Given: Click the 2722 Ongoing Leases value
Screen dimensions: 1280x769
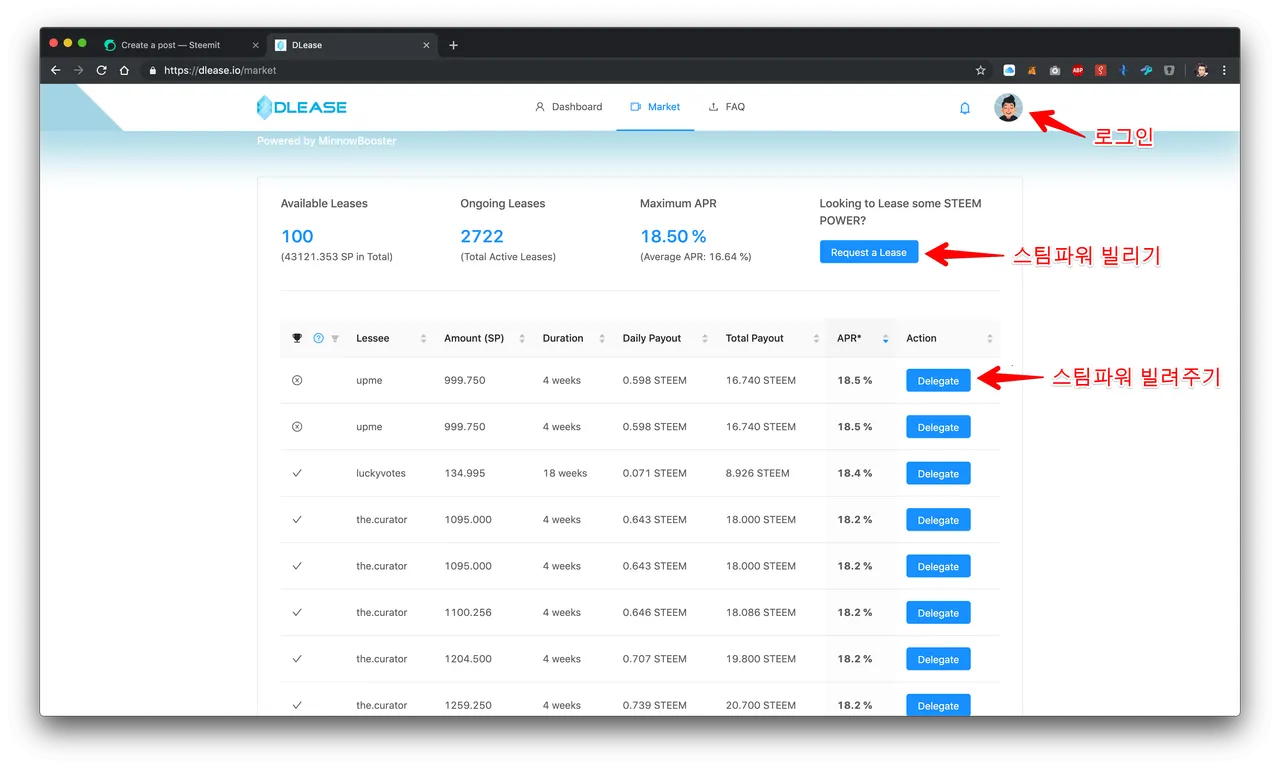Looking at the screenshot, I should pyautogui.click(x=482, y=237).
